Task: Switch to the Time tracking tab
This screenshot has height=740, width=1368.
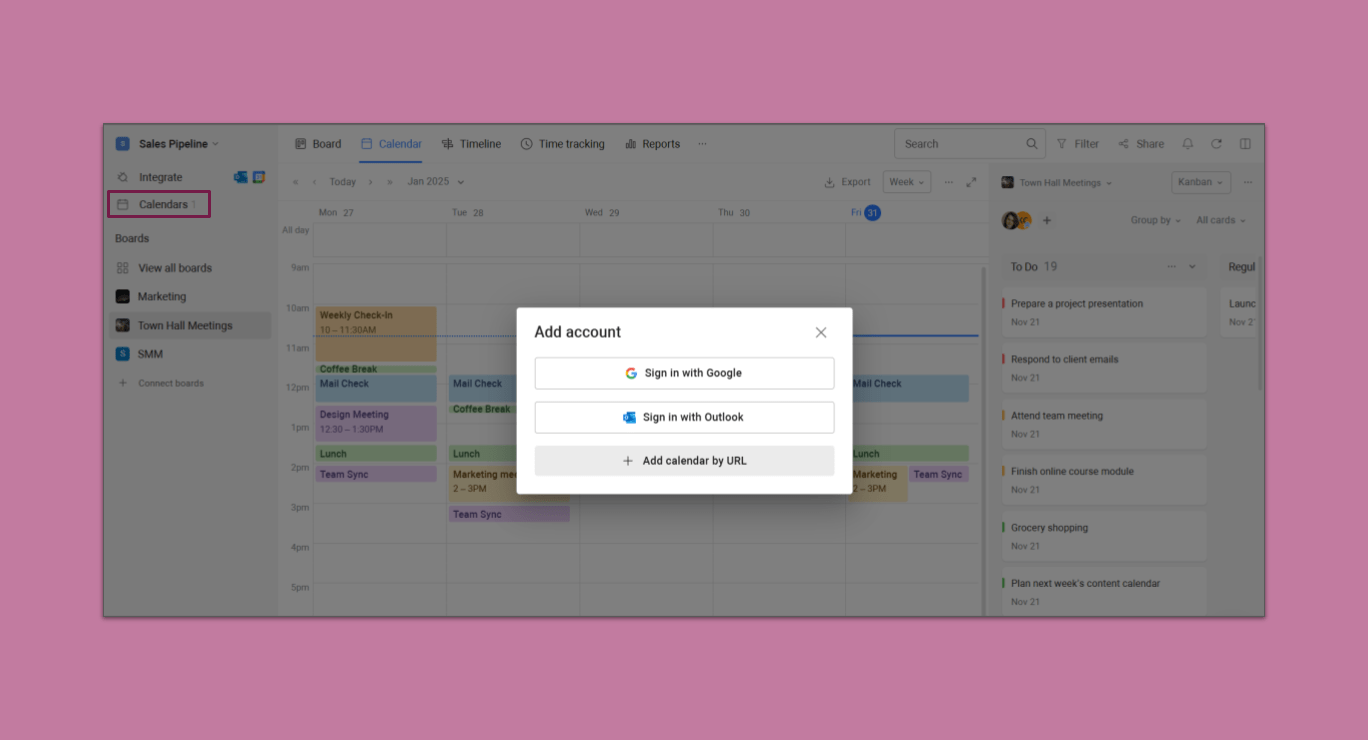Action: tap(562, 144)
